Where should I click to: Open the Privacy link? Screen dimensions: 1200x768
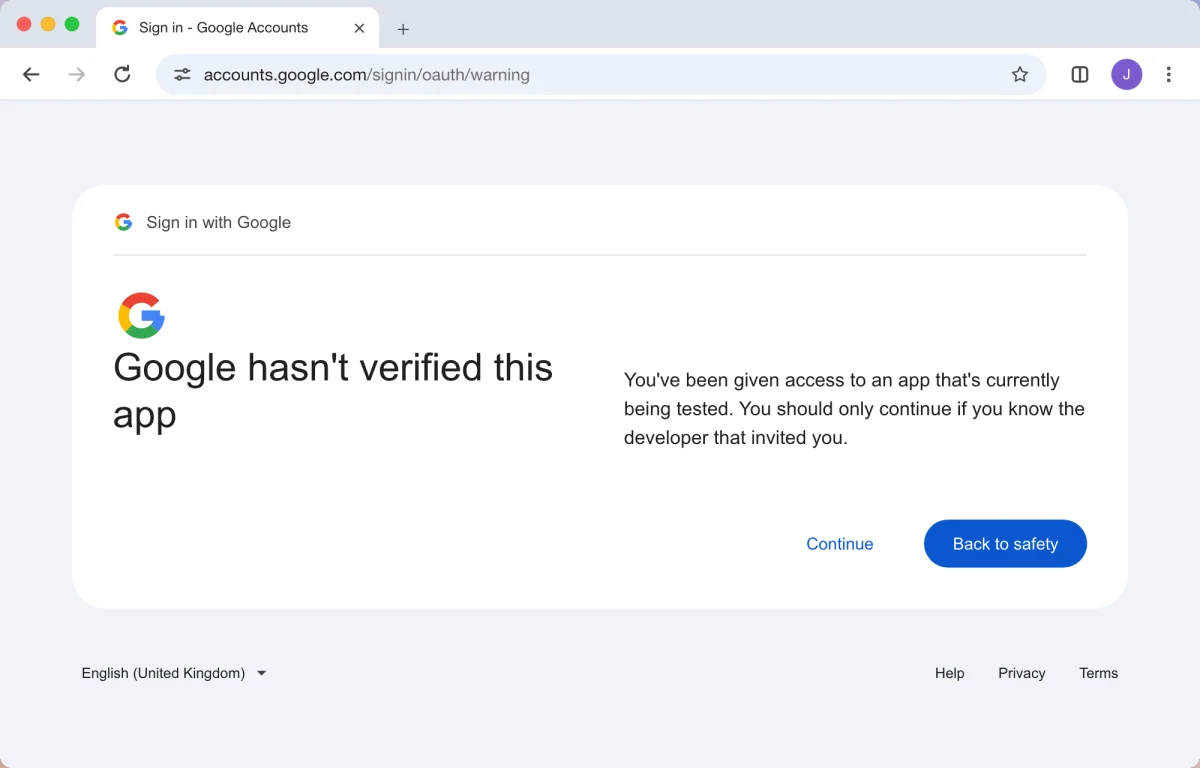tap(1022, 673)
